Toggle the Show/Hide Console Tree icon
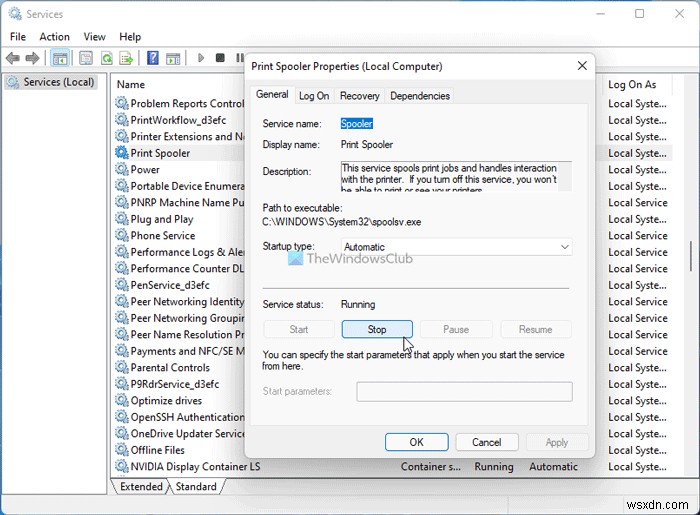The image size is (700, 515). (60, 58)
